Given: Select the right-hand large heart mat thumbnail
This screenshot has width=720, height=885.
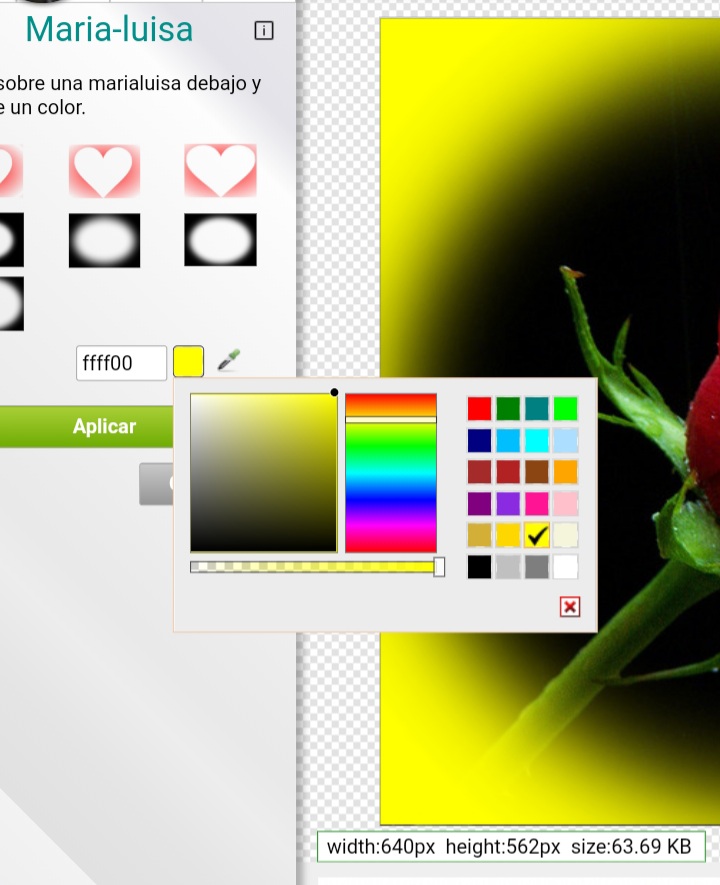Looking at the screenshot, I should [220, 171].
